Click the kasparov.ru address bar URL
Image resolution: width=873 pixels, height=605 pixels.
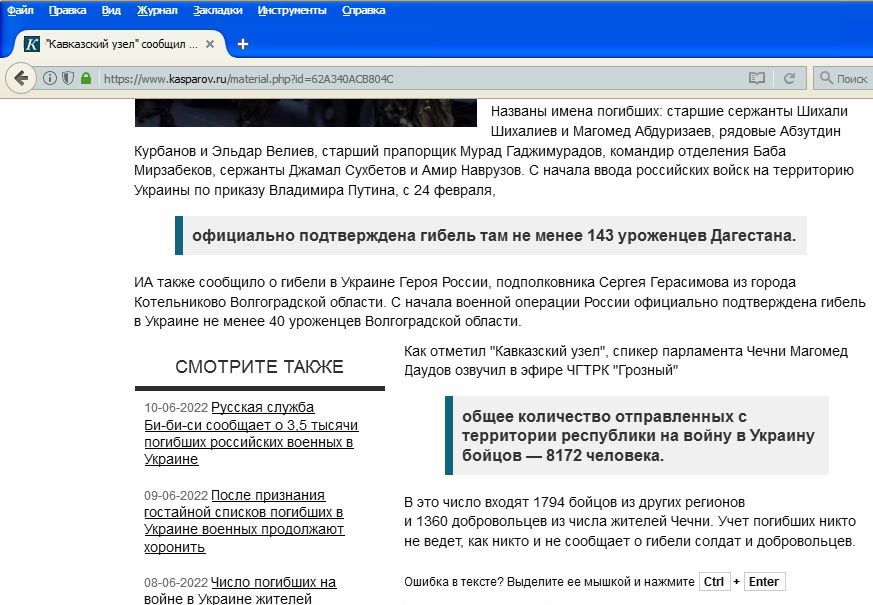[x=248, y=78]
